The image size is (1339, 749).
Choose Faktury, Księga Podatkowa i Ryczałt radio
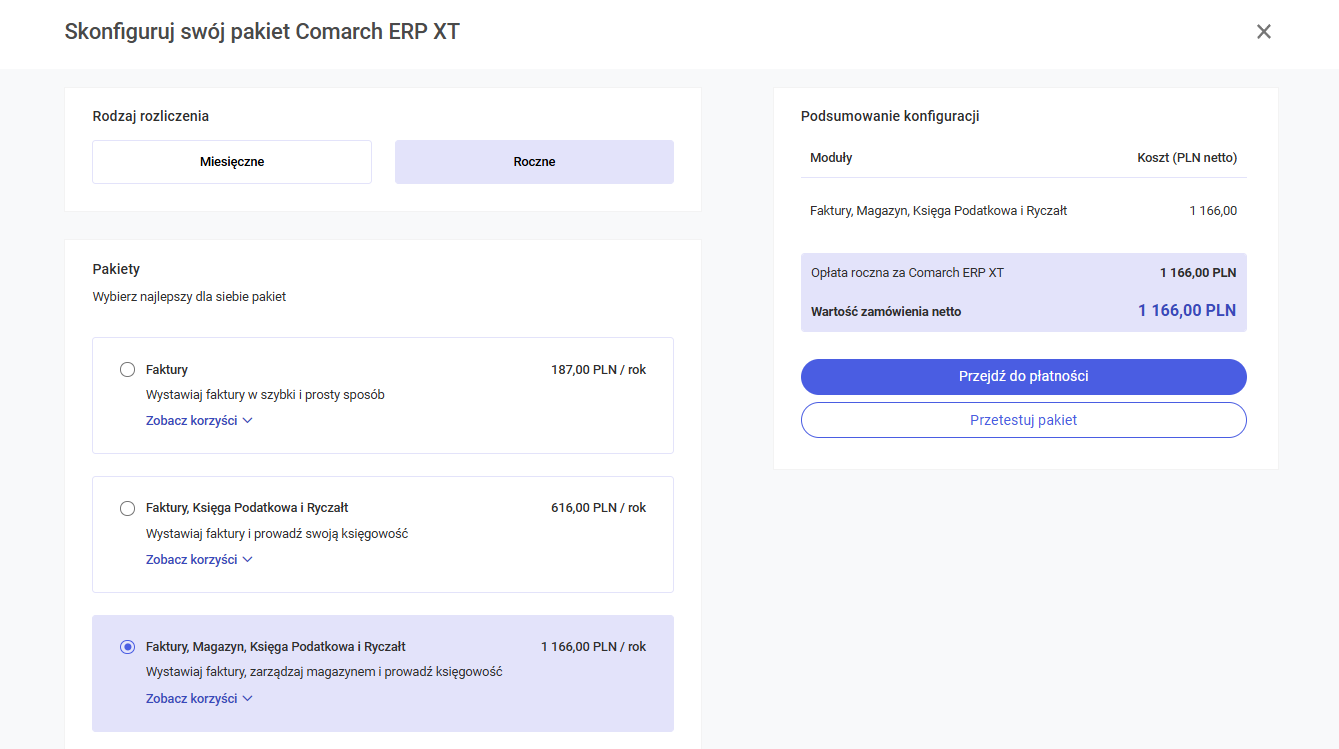tap(127, 508)
